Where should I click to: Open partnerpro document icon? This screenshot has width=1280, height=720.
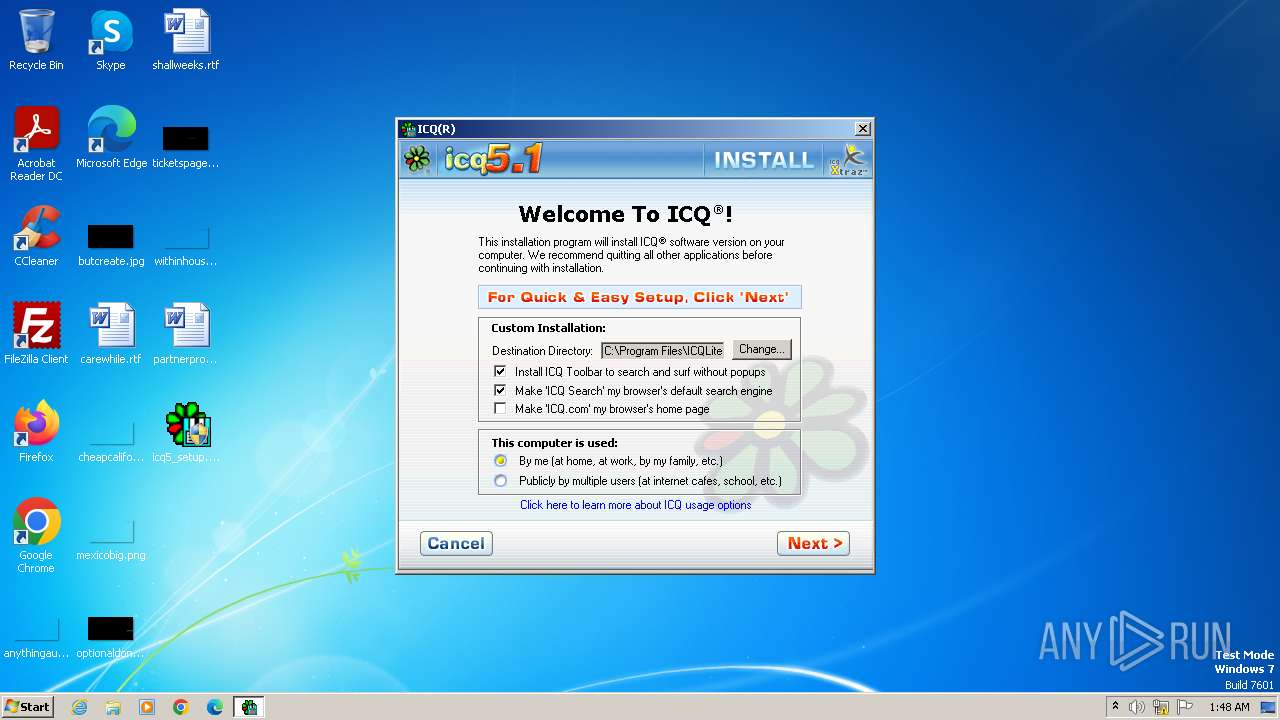click(186, 333)
